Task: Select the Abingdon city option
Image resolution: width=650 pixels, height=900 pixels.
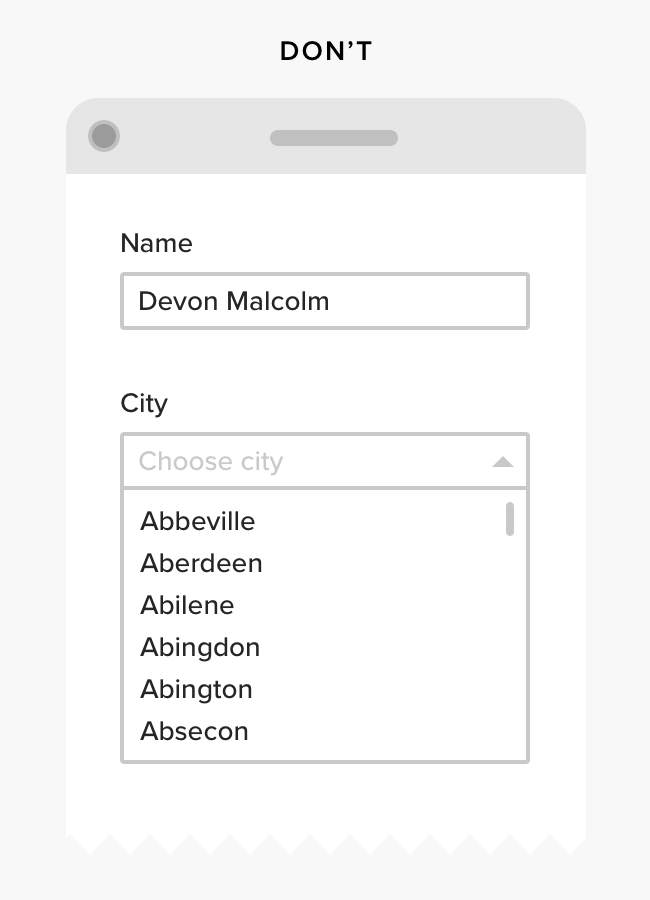Action: pyautogui.click(x=200, y=647)
